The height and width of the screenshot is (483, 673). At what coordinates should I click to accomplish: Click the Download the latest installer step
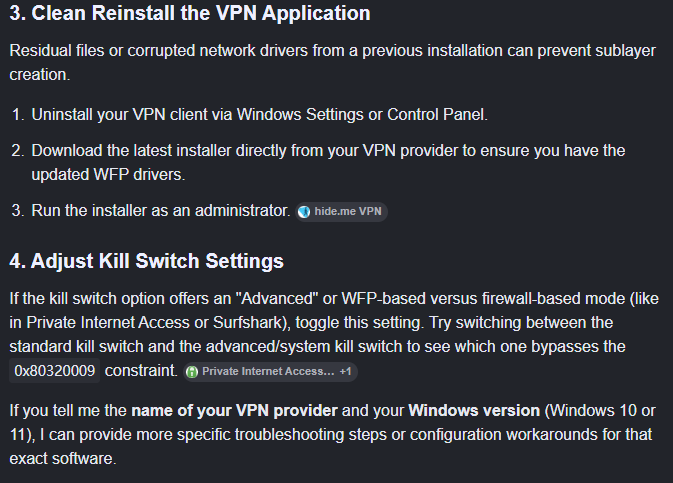click(328, 163)
